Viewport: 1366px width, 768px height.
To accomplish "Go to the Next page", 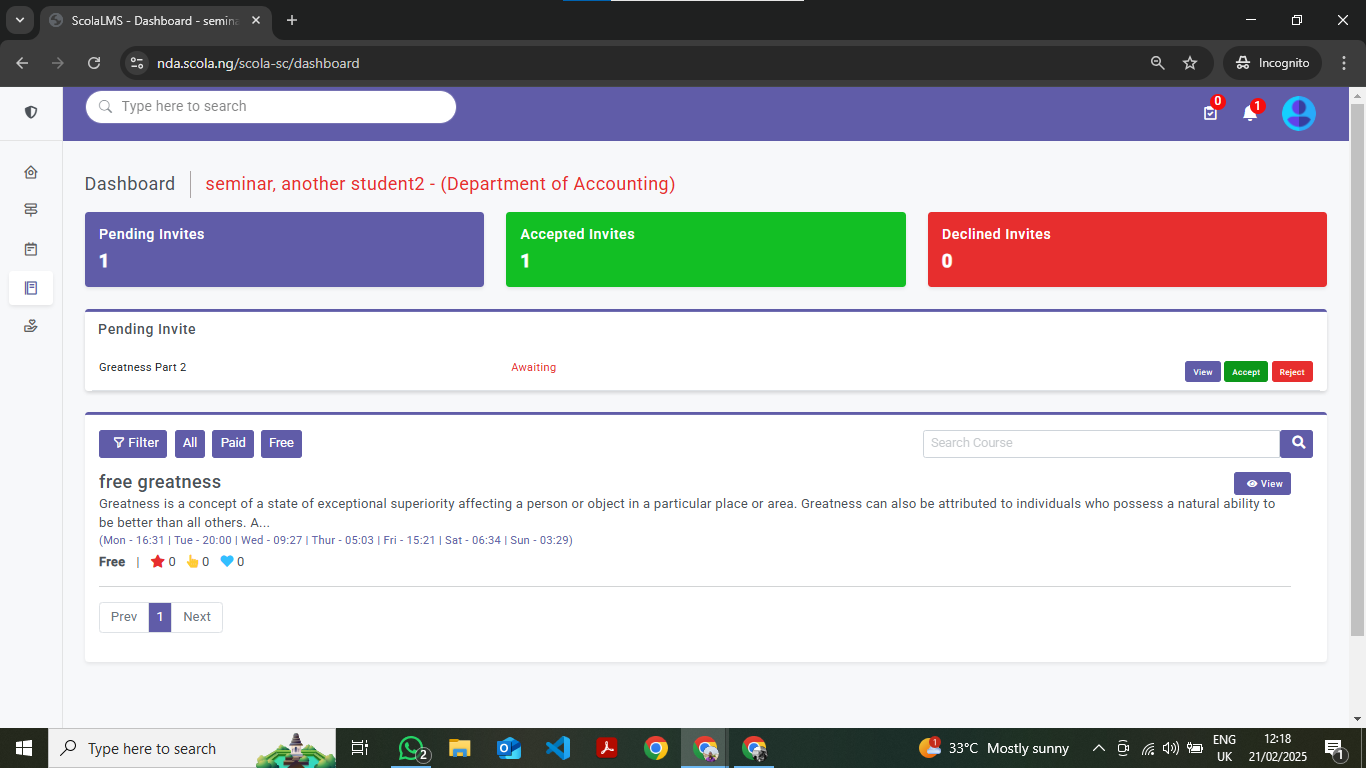I will coord(197,617).
